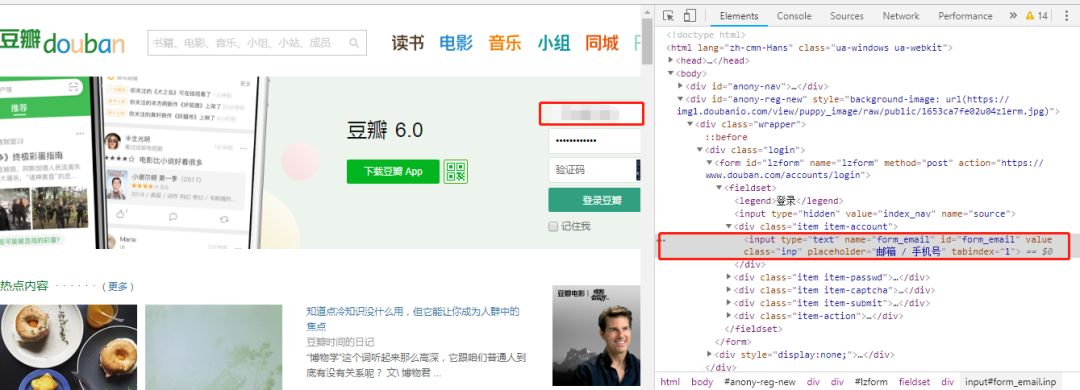Open the 音乐 navigation link
The image size is (1080, 390).
click(505, 43)
